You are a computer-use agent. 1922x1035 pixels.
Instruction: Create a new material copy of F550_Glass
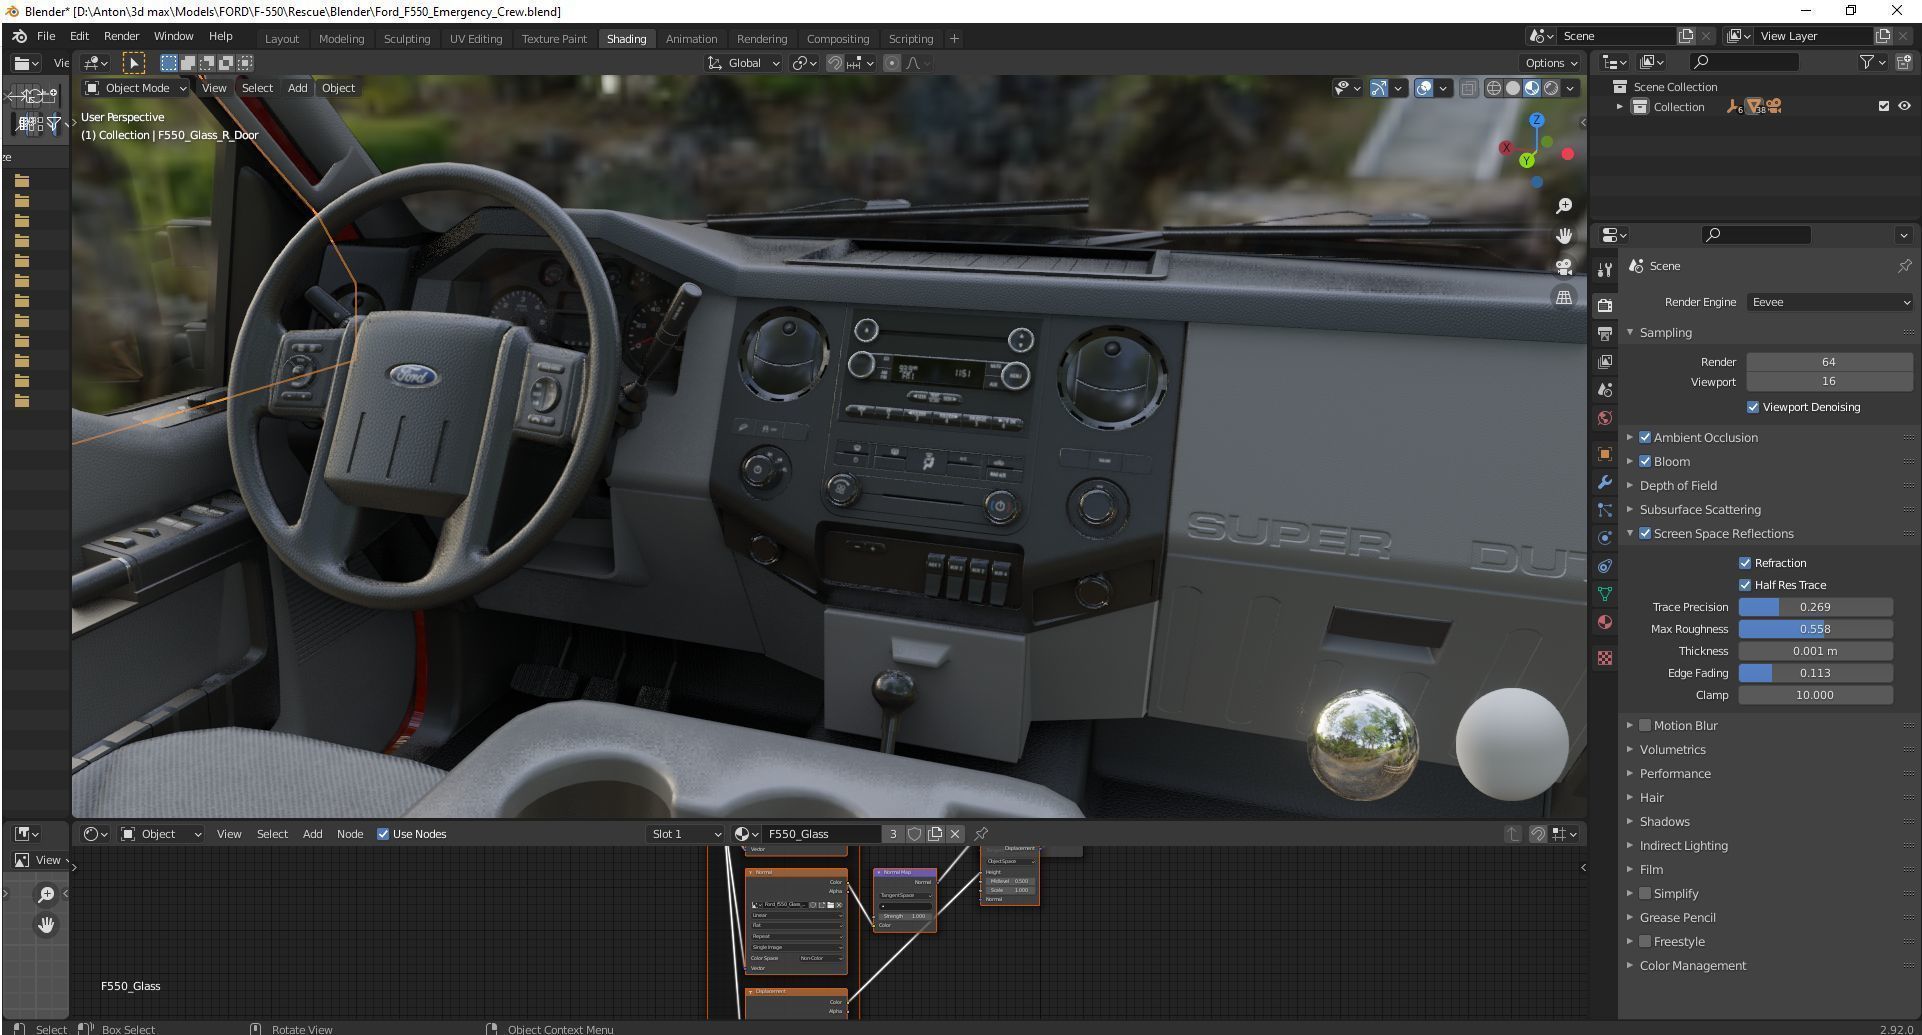[x=935, y=834]
